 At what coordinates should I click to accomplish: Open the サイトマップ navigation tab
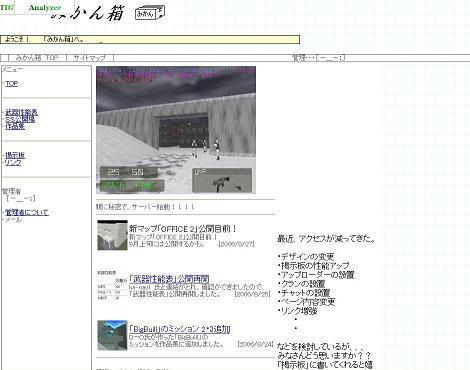tap(89, 58)
